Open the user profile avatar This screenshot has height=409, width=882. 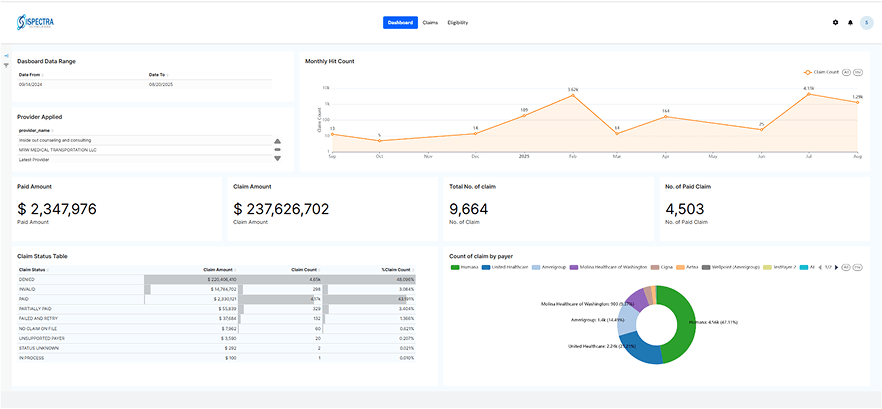[866, 22]
